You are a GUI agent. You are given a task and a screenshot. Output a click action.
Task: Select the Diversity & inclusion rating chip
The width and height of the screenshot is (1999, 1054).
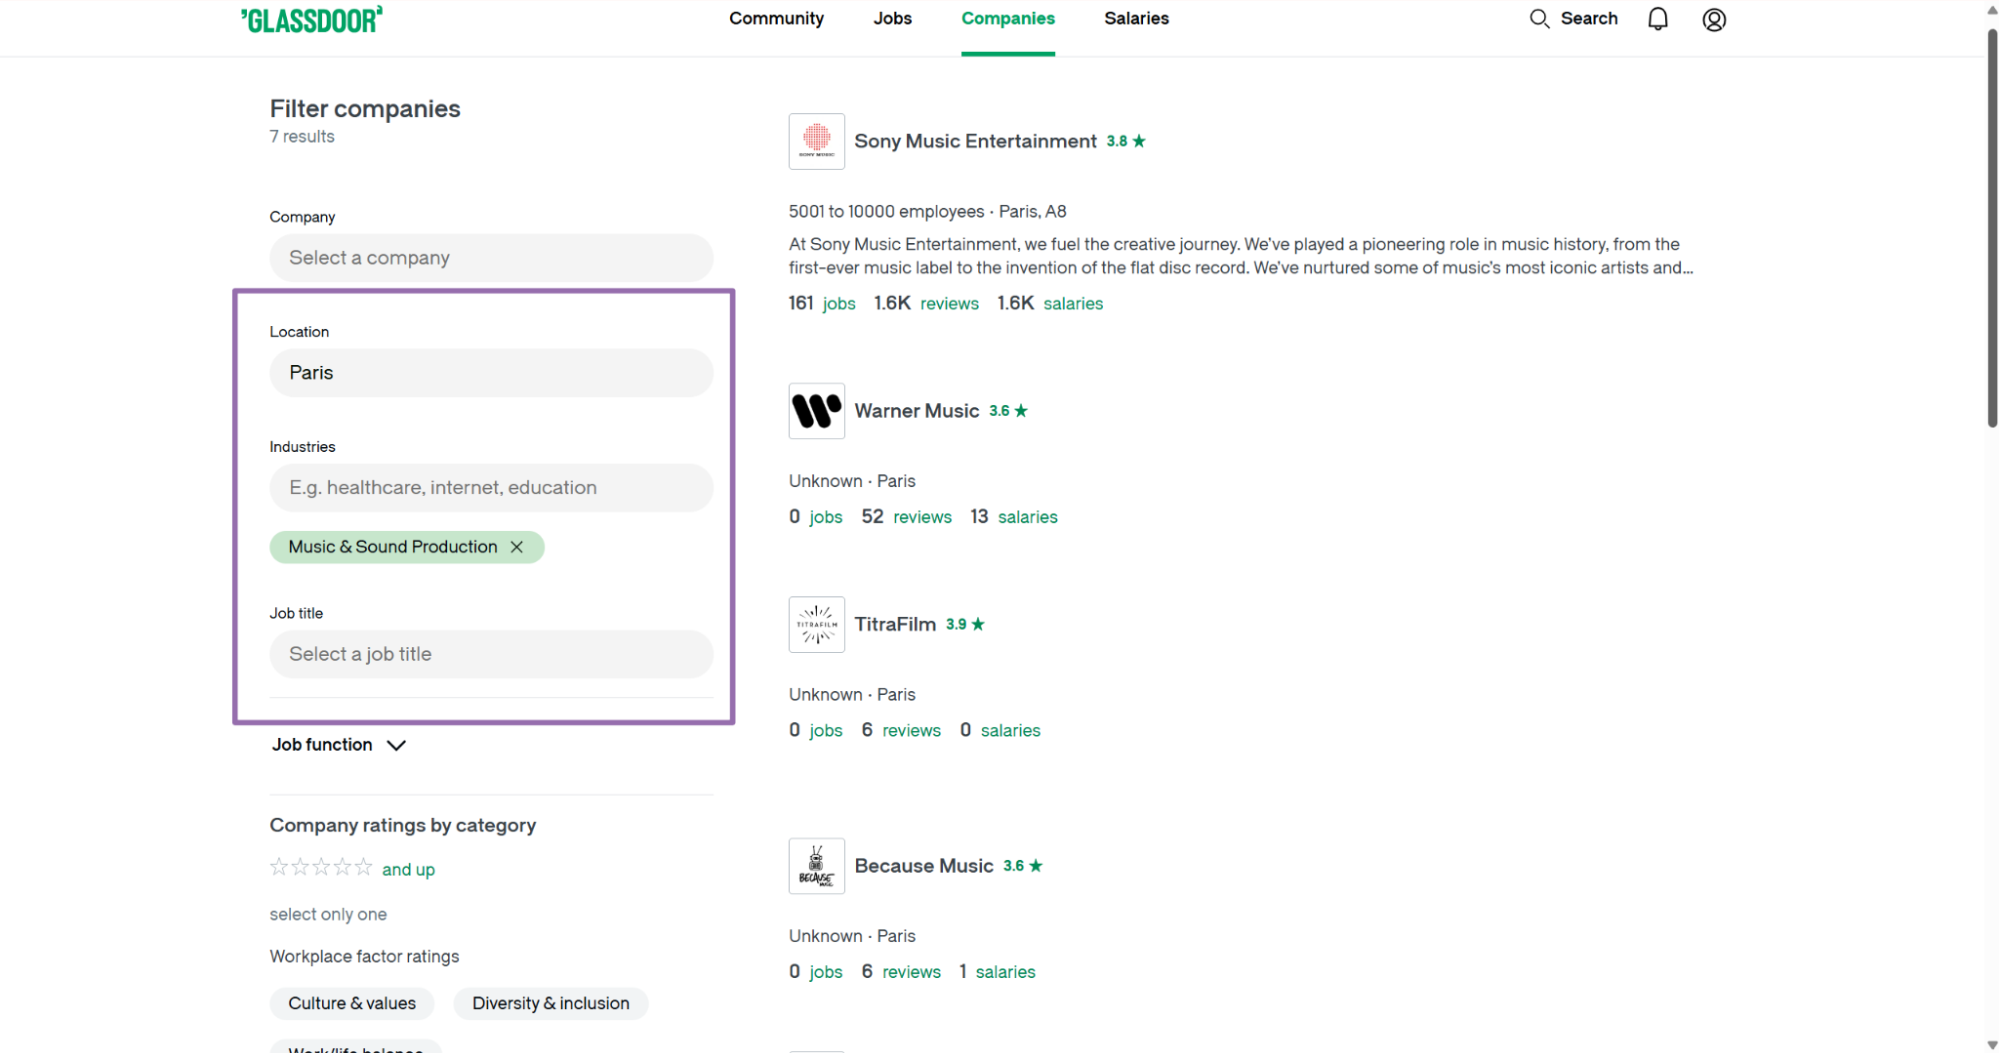(x=550, y=1003)
